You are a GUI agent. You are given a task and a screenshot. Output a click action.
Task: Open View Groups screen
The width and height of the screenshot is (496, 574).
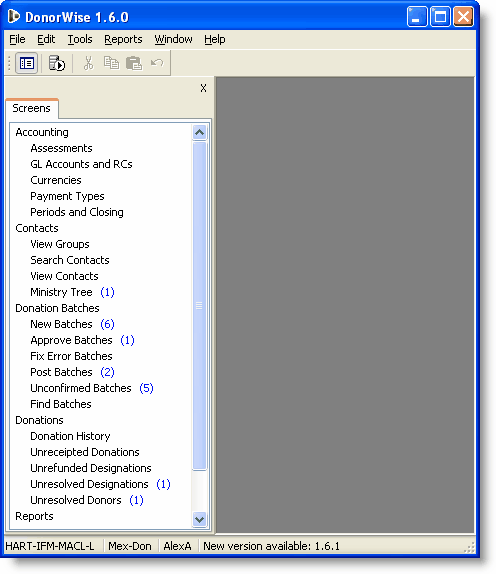coord(60,244)
